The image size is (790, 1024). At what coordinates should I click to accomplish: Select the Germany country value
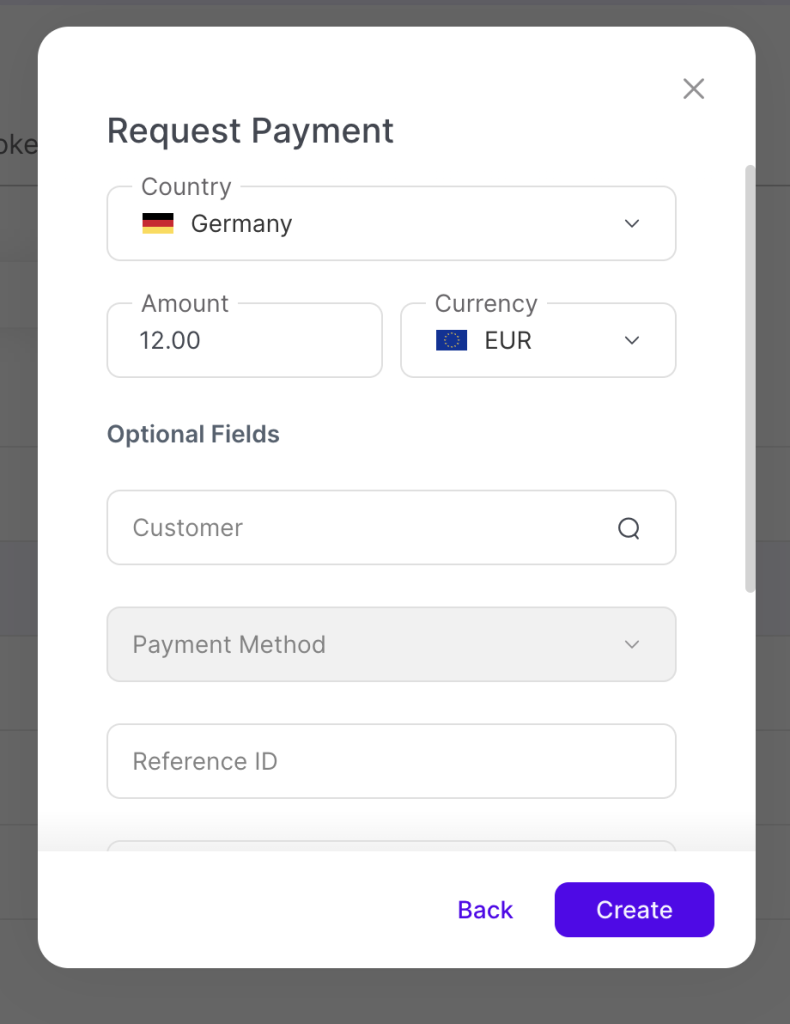point(241,224)
